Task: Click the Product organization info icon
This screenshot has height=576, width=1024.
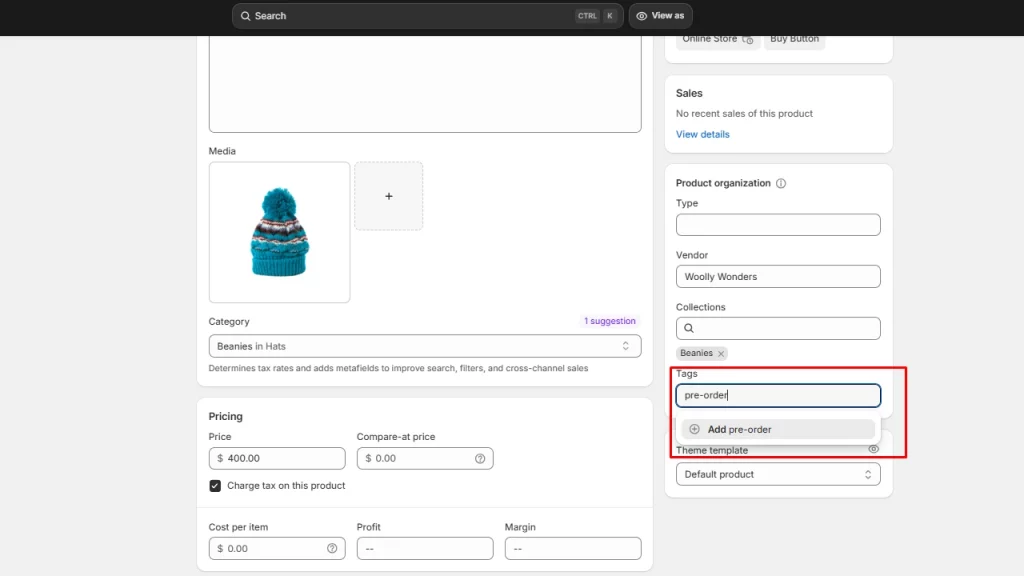Action: (781, 183)
